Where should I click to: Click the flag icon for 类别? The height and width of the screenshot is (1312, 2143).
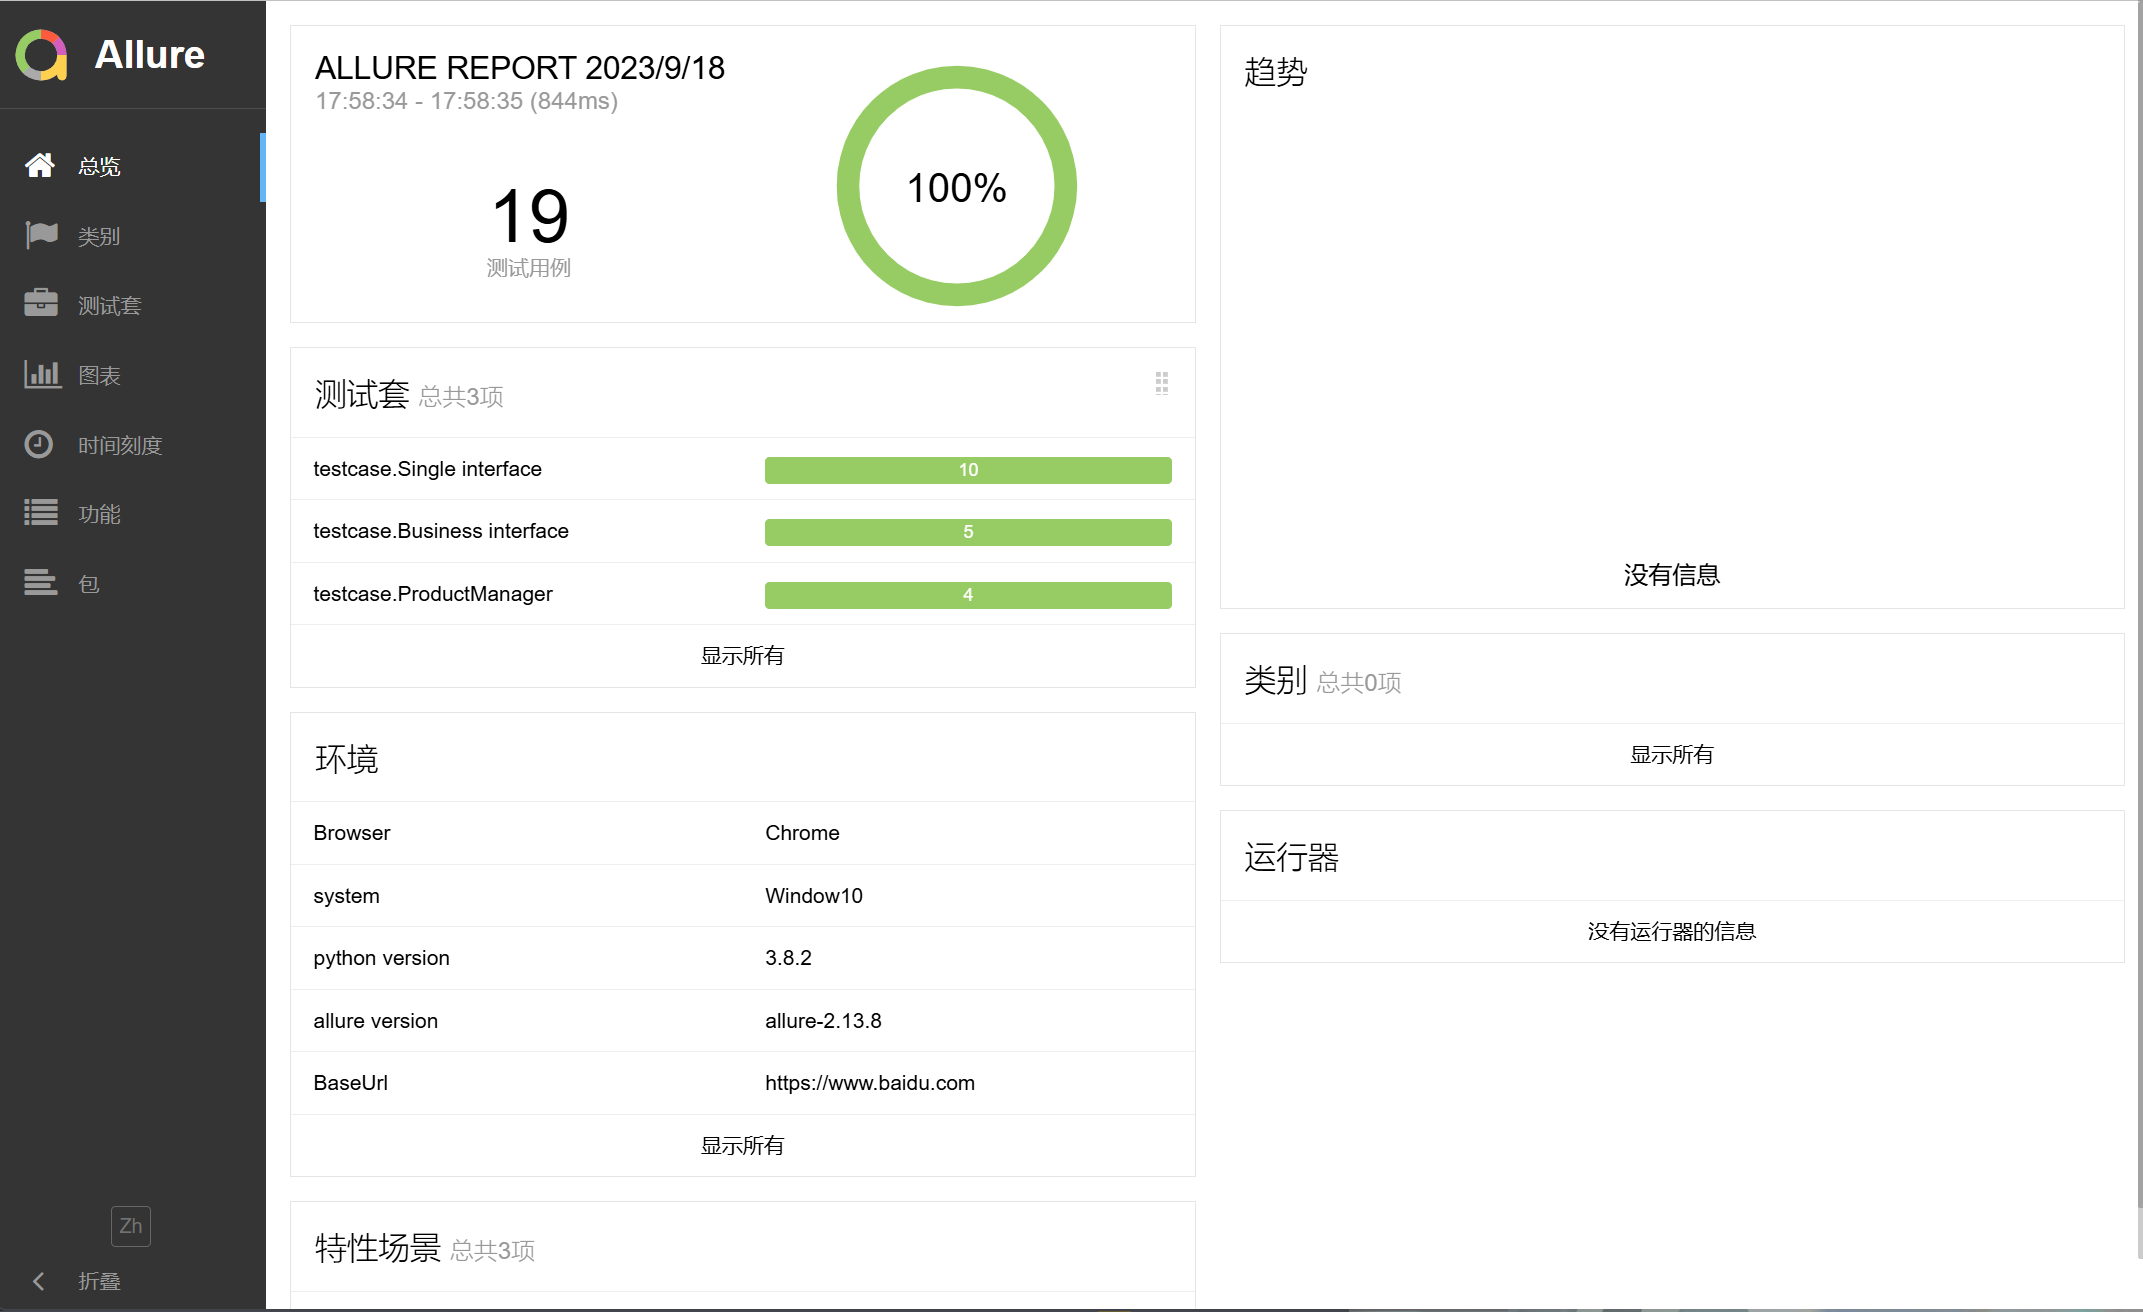(41, 235)
